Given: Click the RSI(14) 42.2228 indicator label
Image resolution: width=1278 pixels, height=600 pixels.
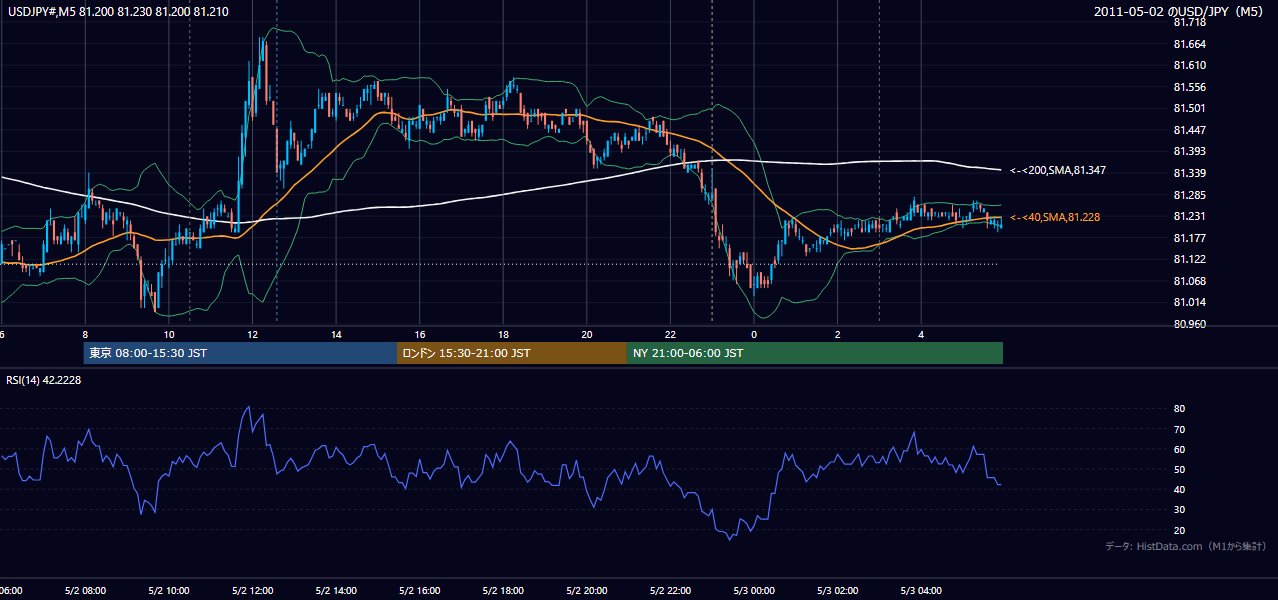Looking at the screenshot, I should tap(44, 380).
